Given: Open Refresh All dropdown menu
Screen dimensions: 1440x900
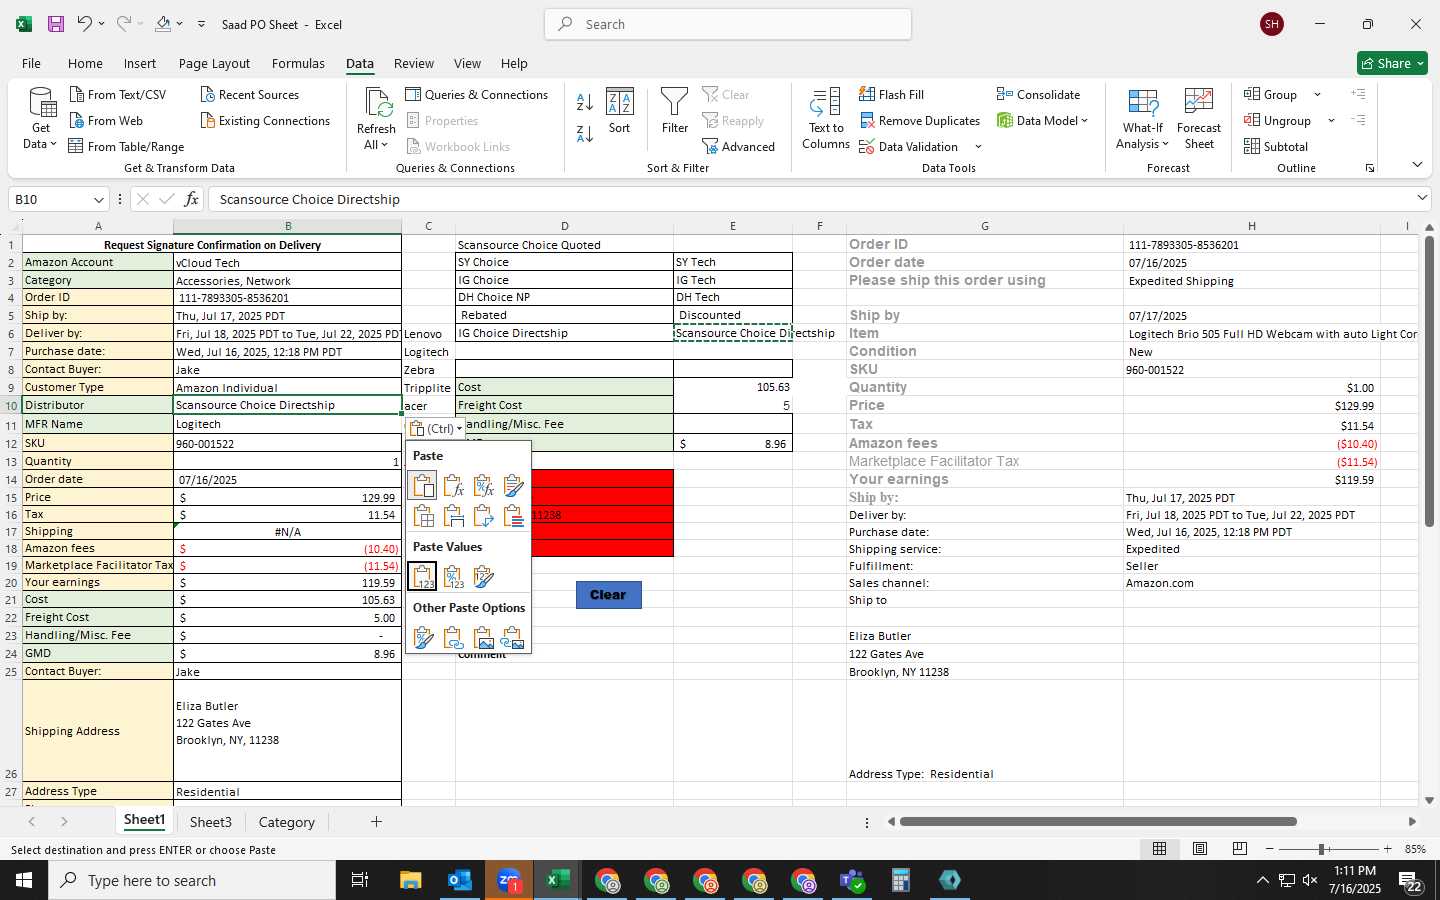Looking at the screenshot, I should point(376,137).
